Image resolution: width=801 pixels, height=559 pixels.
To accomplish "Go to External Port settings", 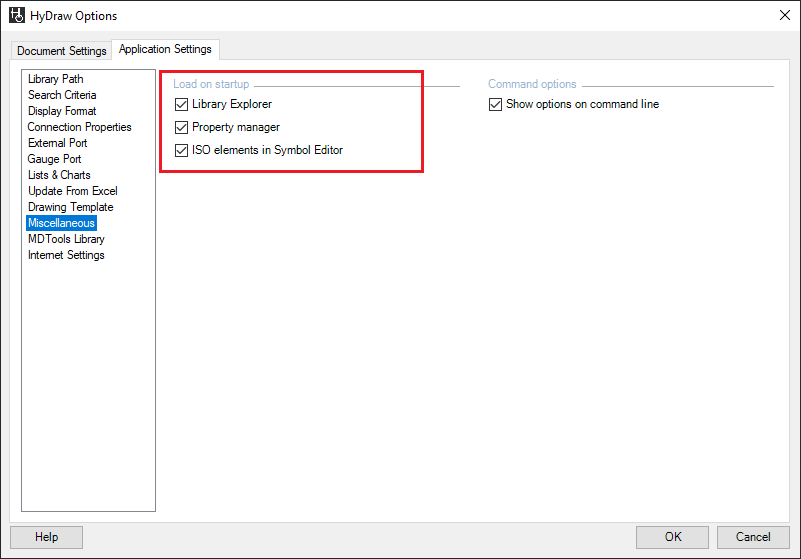I will [x=58, y=143].
